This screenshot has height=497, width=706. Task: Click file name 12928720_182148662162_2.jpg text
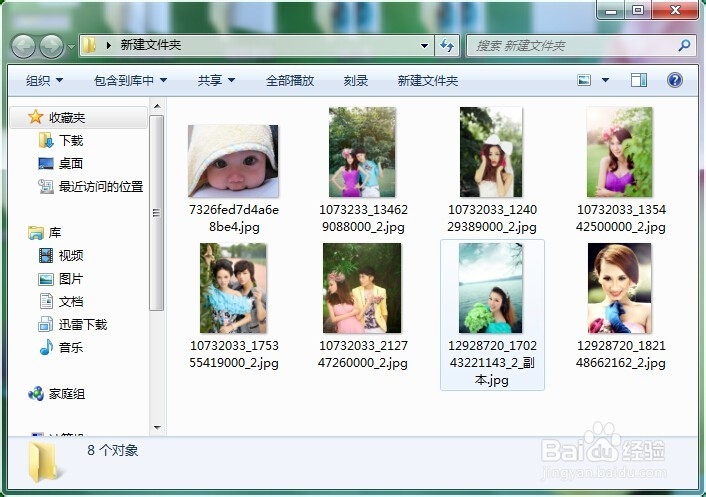tap(620, 354)
